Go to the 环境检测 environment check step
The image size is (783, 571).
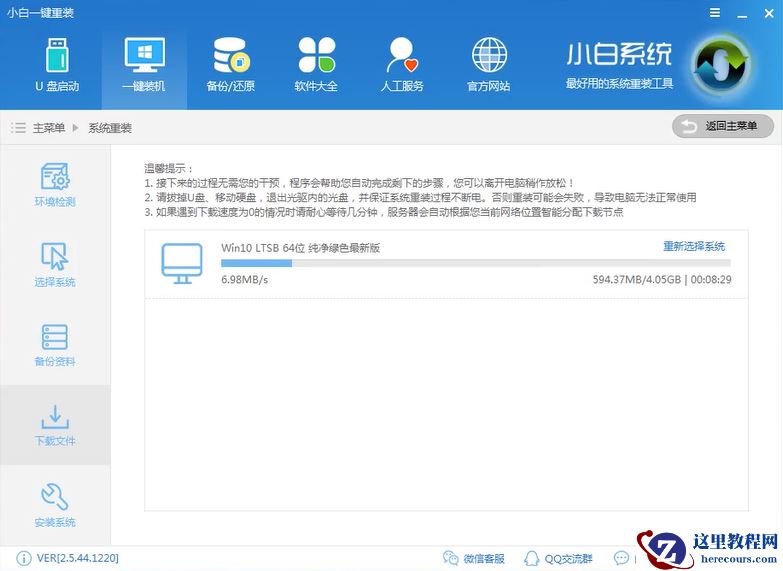pyautogui.click(x=55, y=184)
